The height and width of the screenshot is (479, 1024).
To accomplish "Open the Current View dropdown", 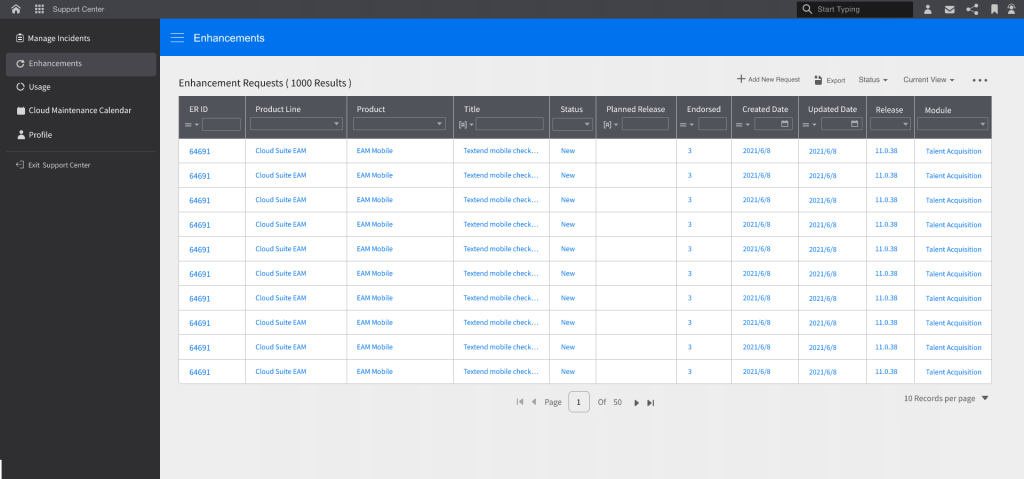I will pos(929,80).
